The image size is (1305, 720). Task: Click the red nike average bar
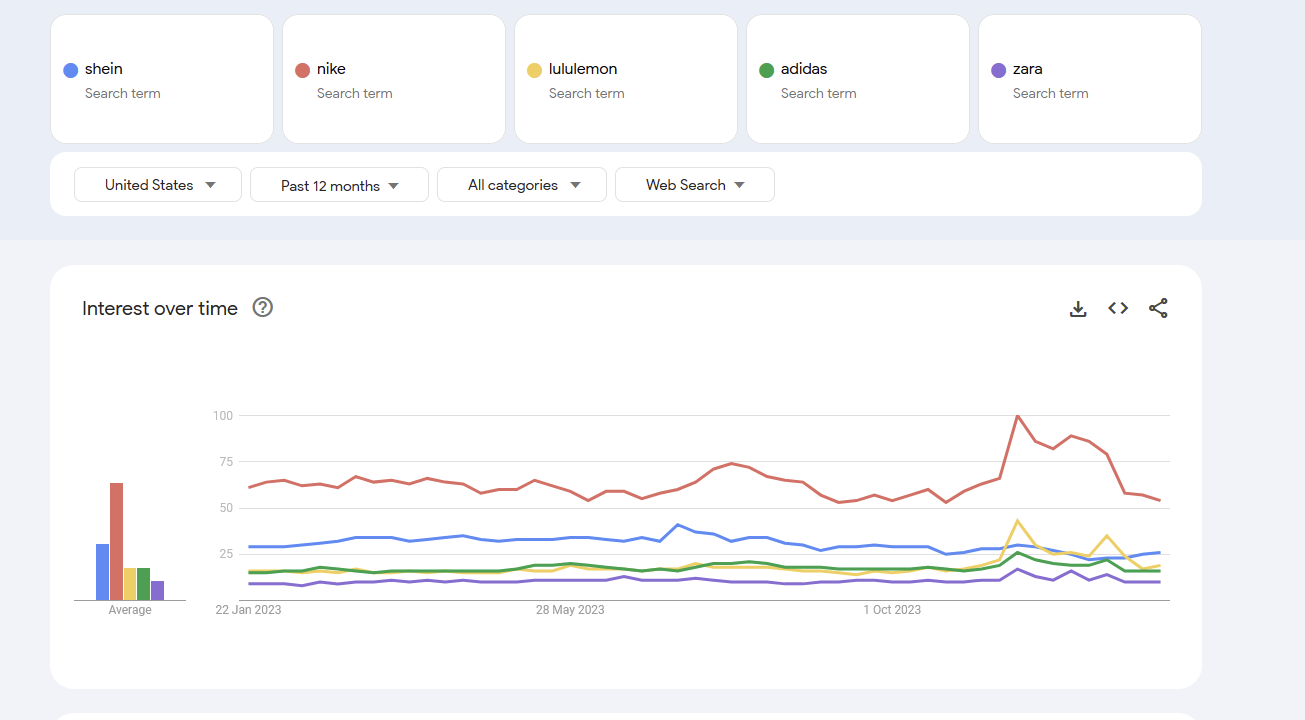(116, 541)
